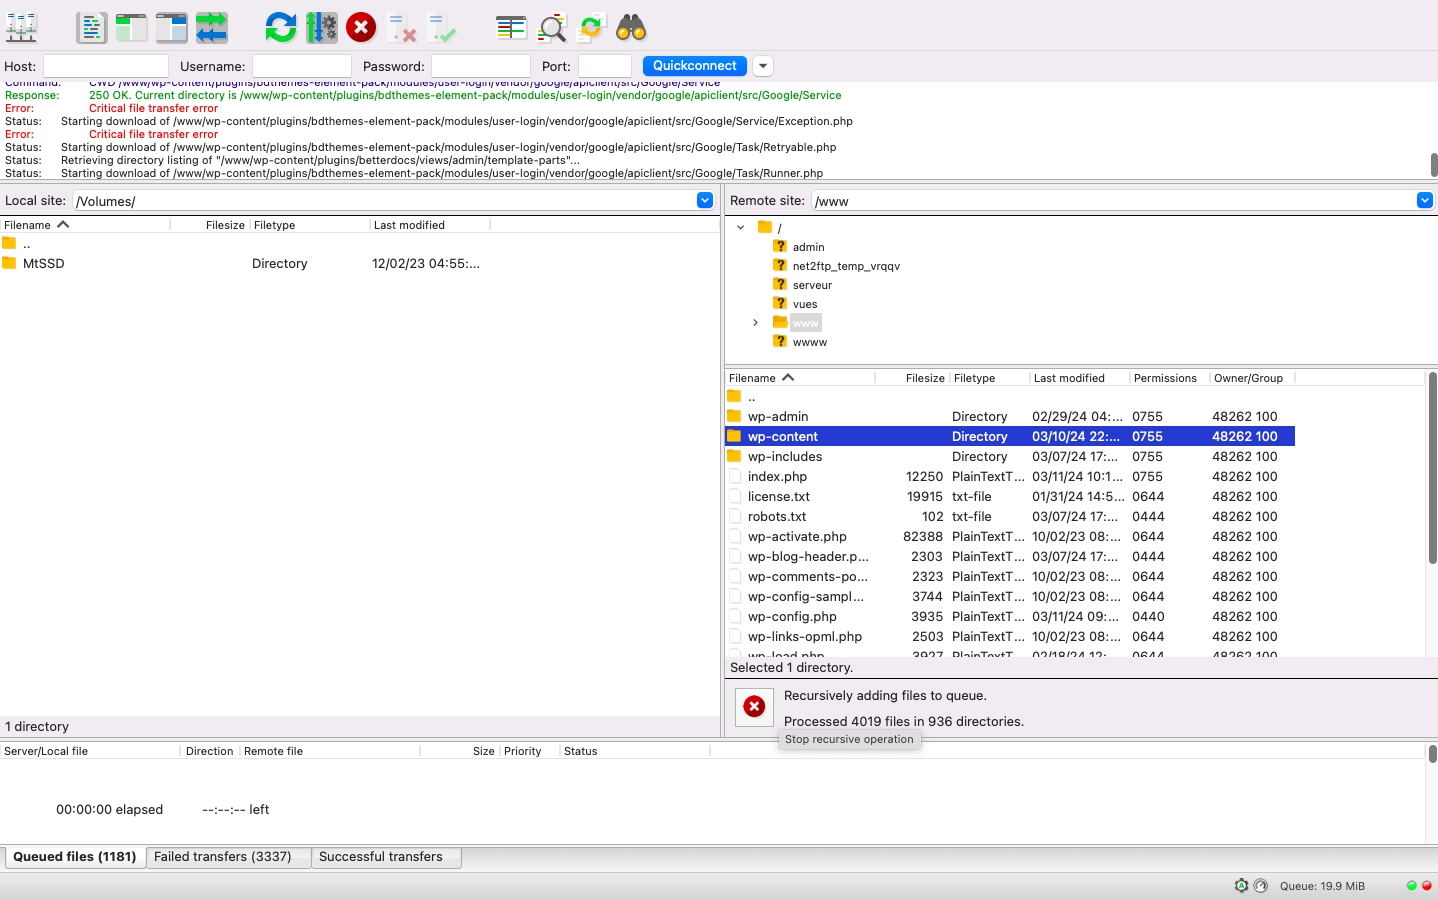1438x900 pixels.
Task: Refresh the file and folder lists
Action: pyautogui.click(x=280, y=27)
